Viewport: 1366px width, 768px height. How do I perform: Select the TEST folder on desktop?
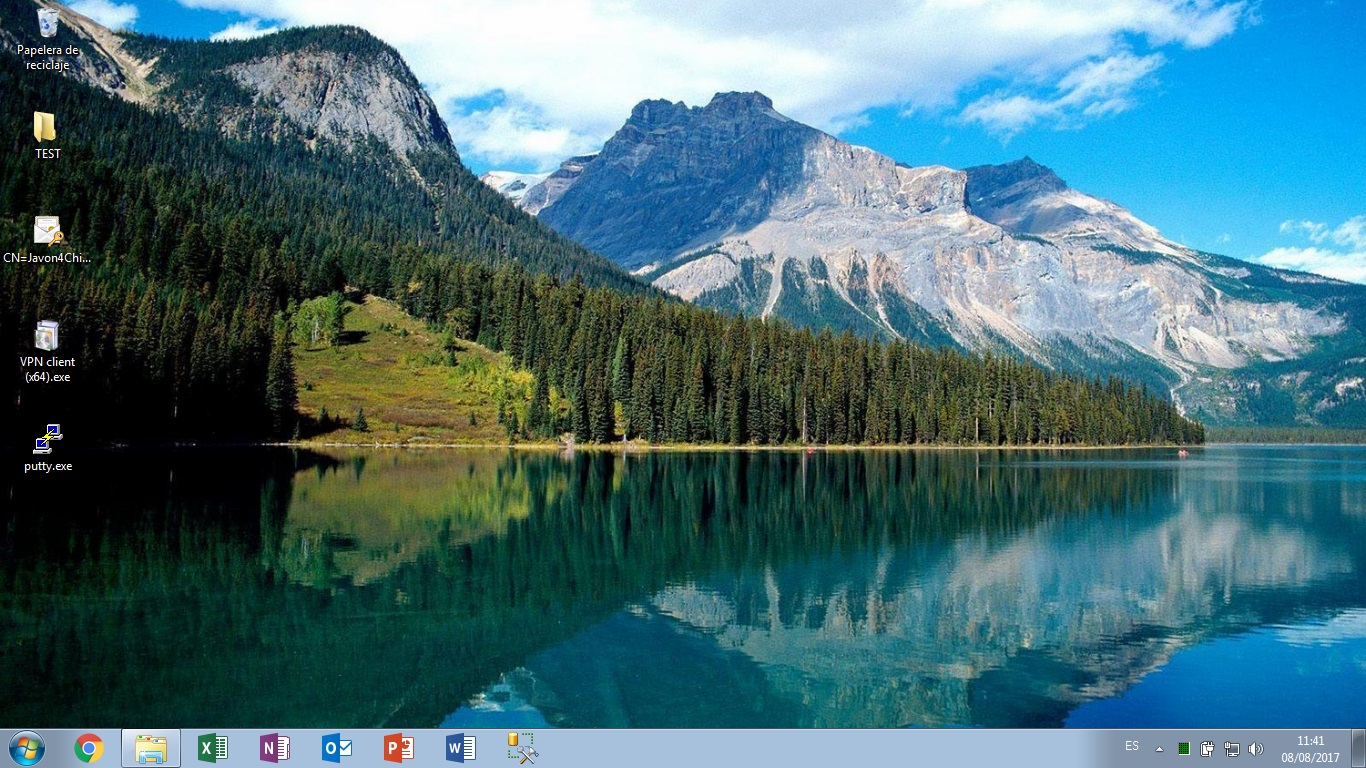point(46,128)
